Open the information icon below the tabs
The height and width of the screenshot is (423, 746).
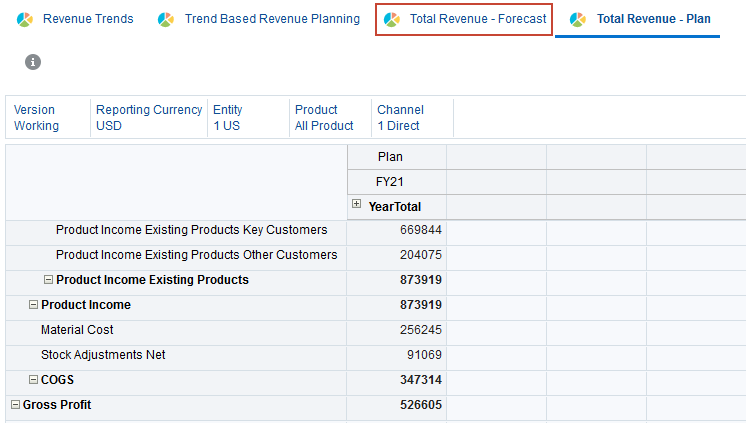(33, 62)
